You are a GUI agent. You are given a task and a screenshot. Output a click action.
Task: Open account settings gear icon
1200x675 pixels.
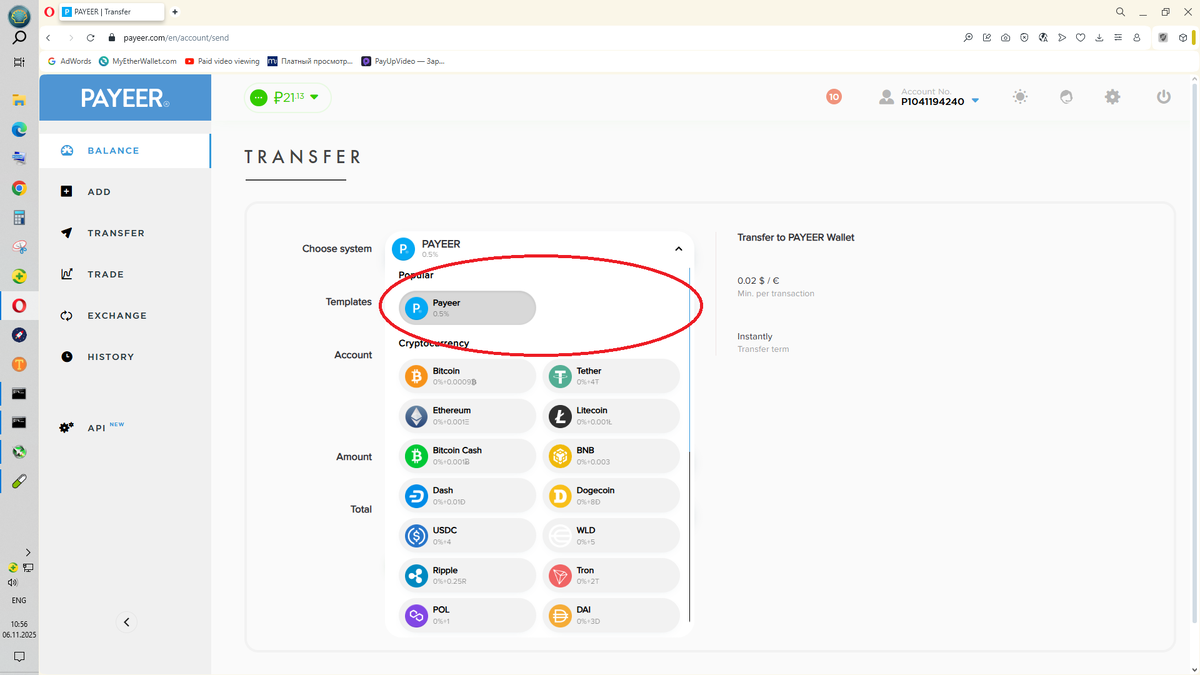pyautogui.click(x=1112, y=97)
